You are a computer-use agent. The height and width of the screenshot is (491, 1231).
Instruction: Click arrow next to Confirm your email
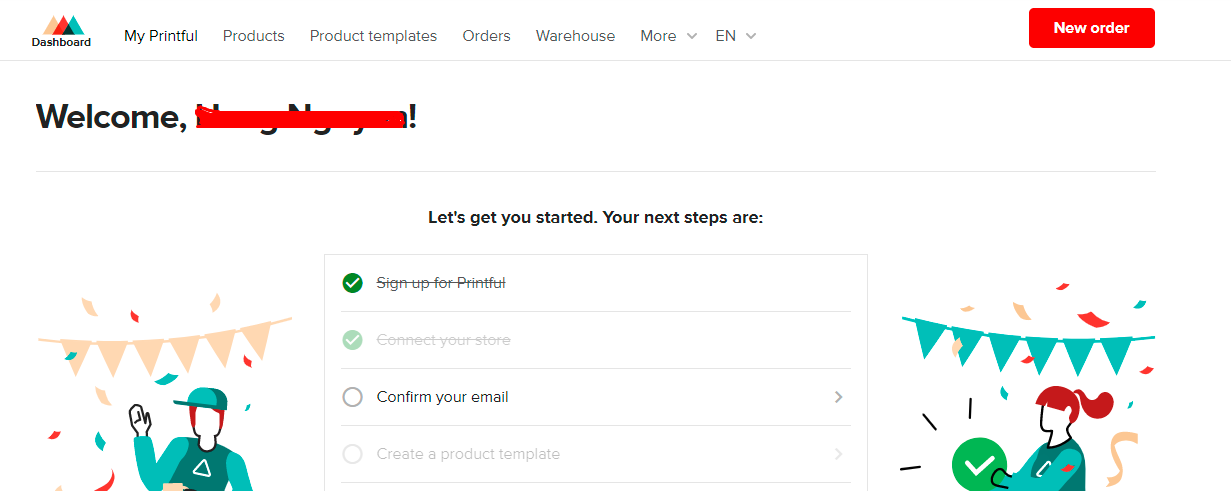click(x=838, y=397)
